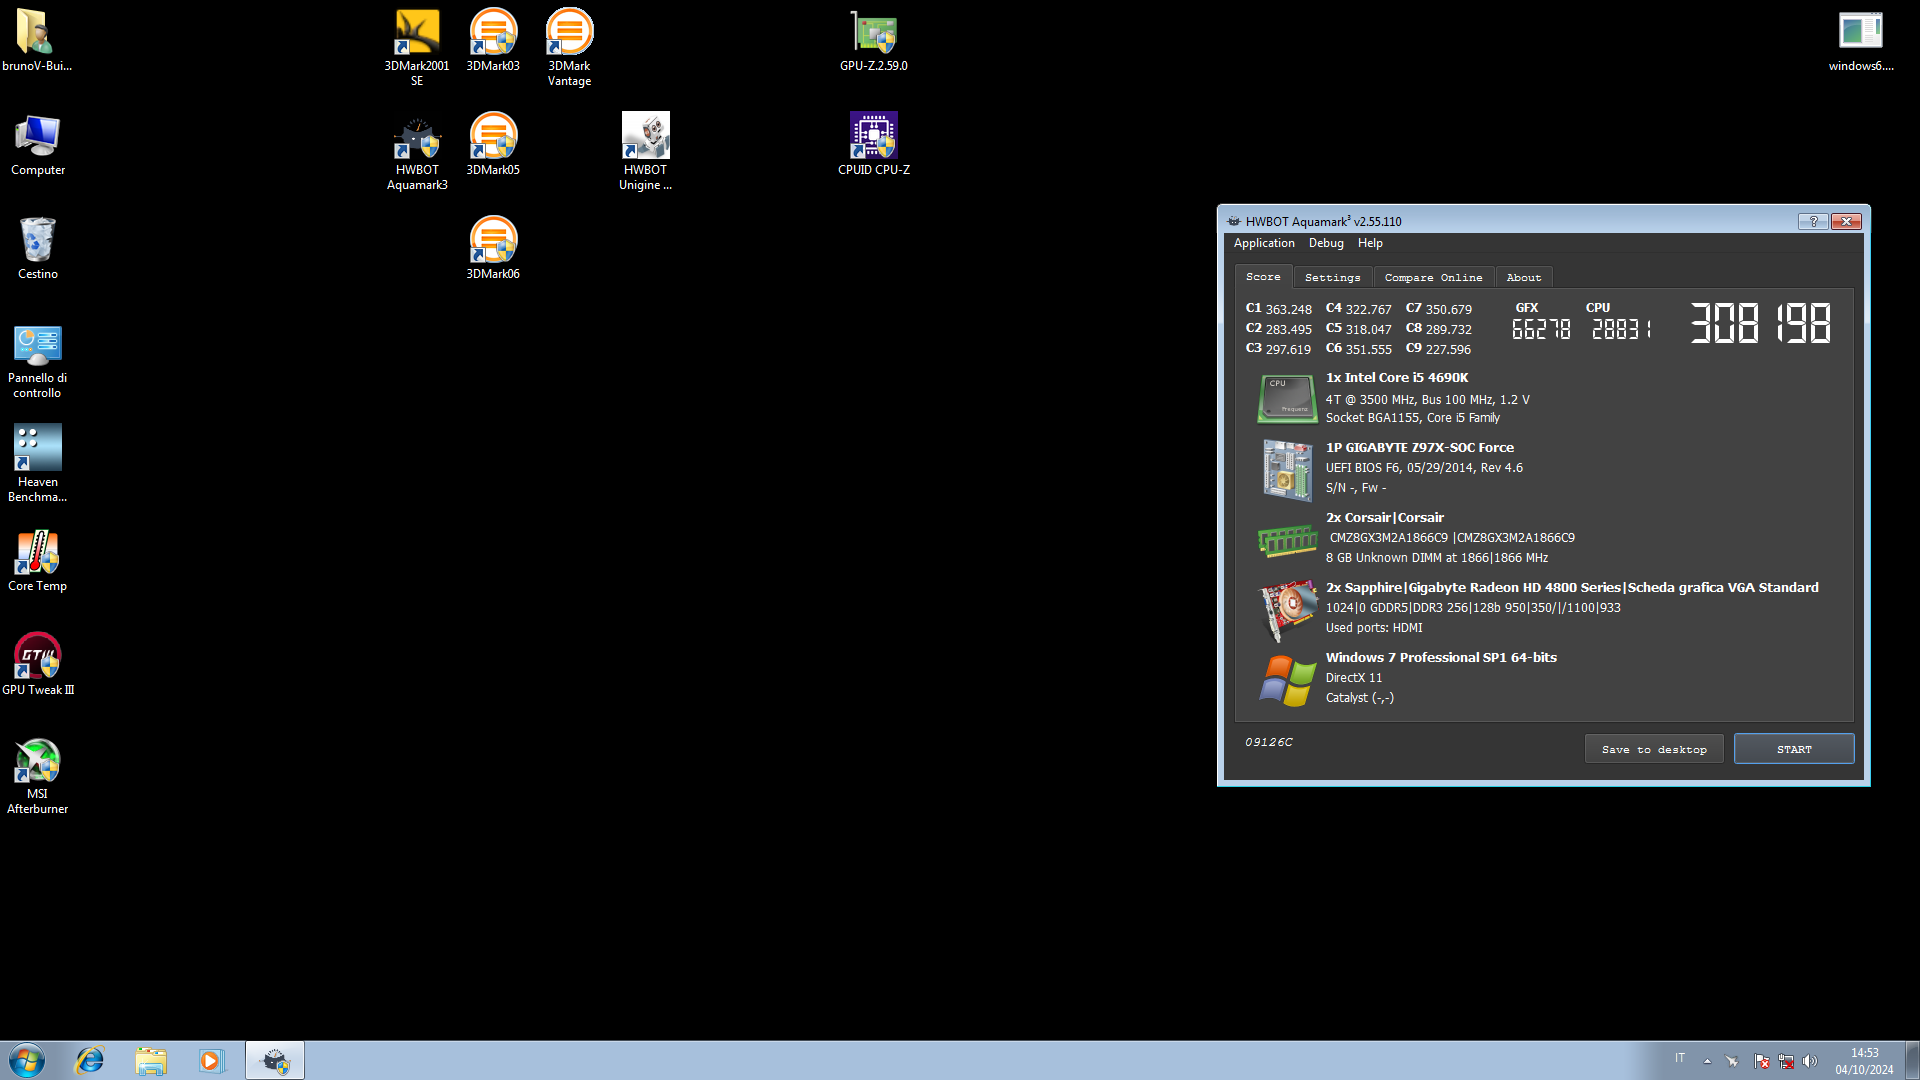The image size is (1920, 1080).
Task: Open Windows Explorer from taskbar
Action: [x=151, y=1060]
